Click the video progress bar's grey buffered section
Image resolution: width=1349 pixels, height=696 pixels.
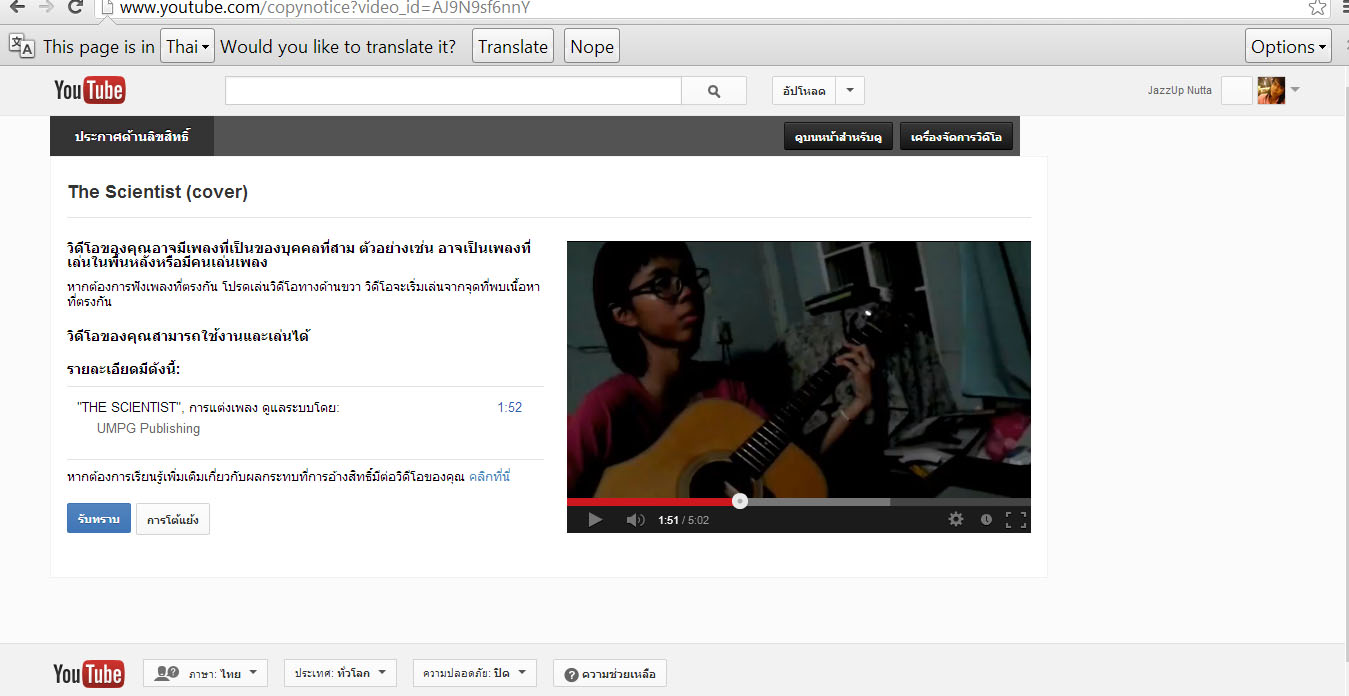818,501
